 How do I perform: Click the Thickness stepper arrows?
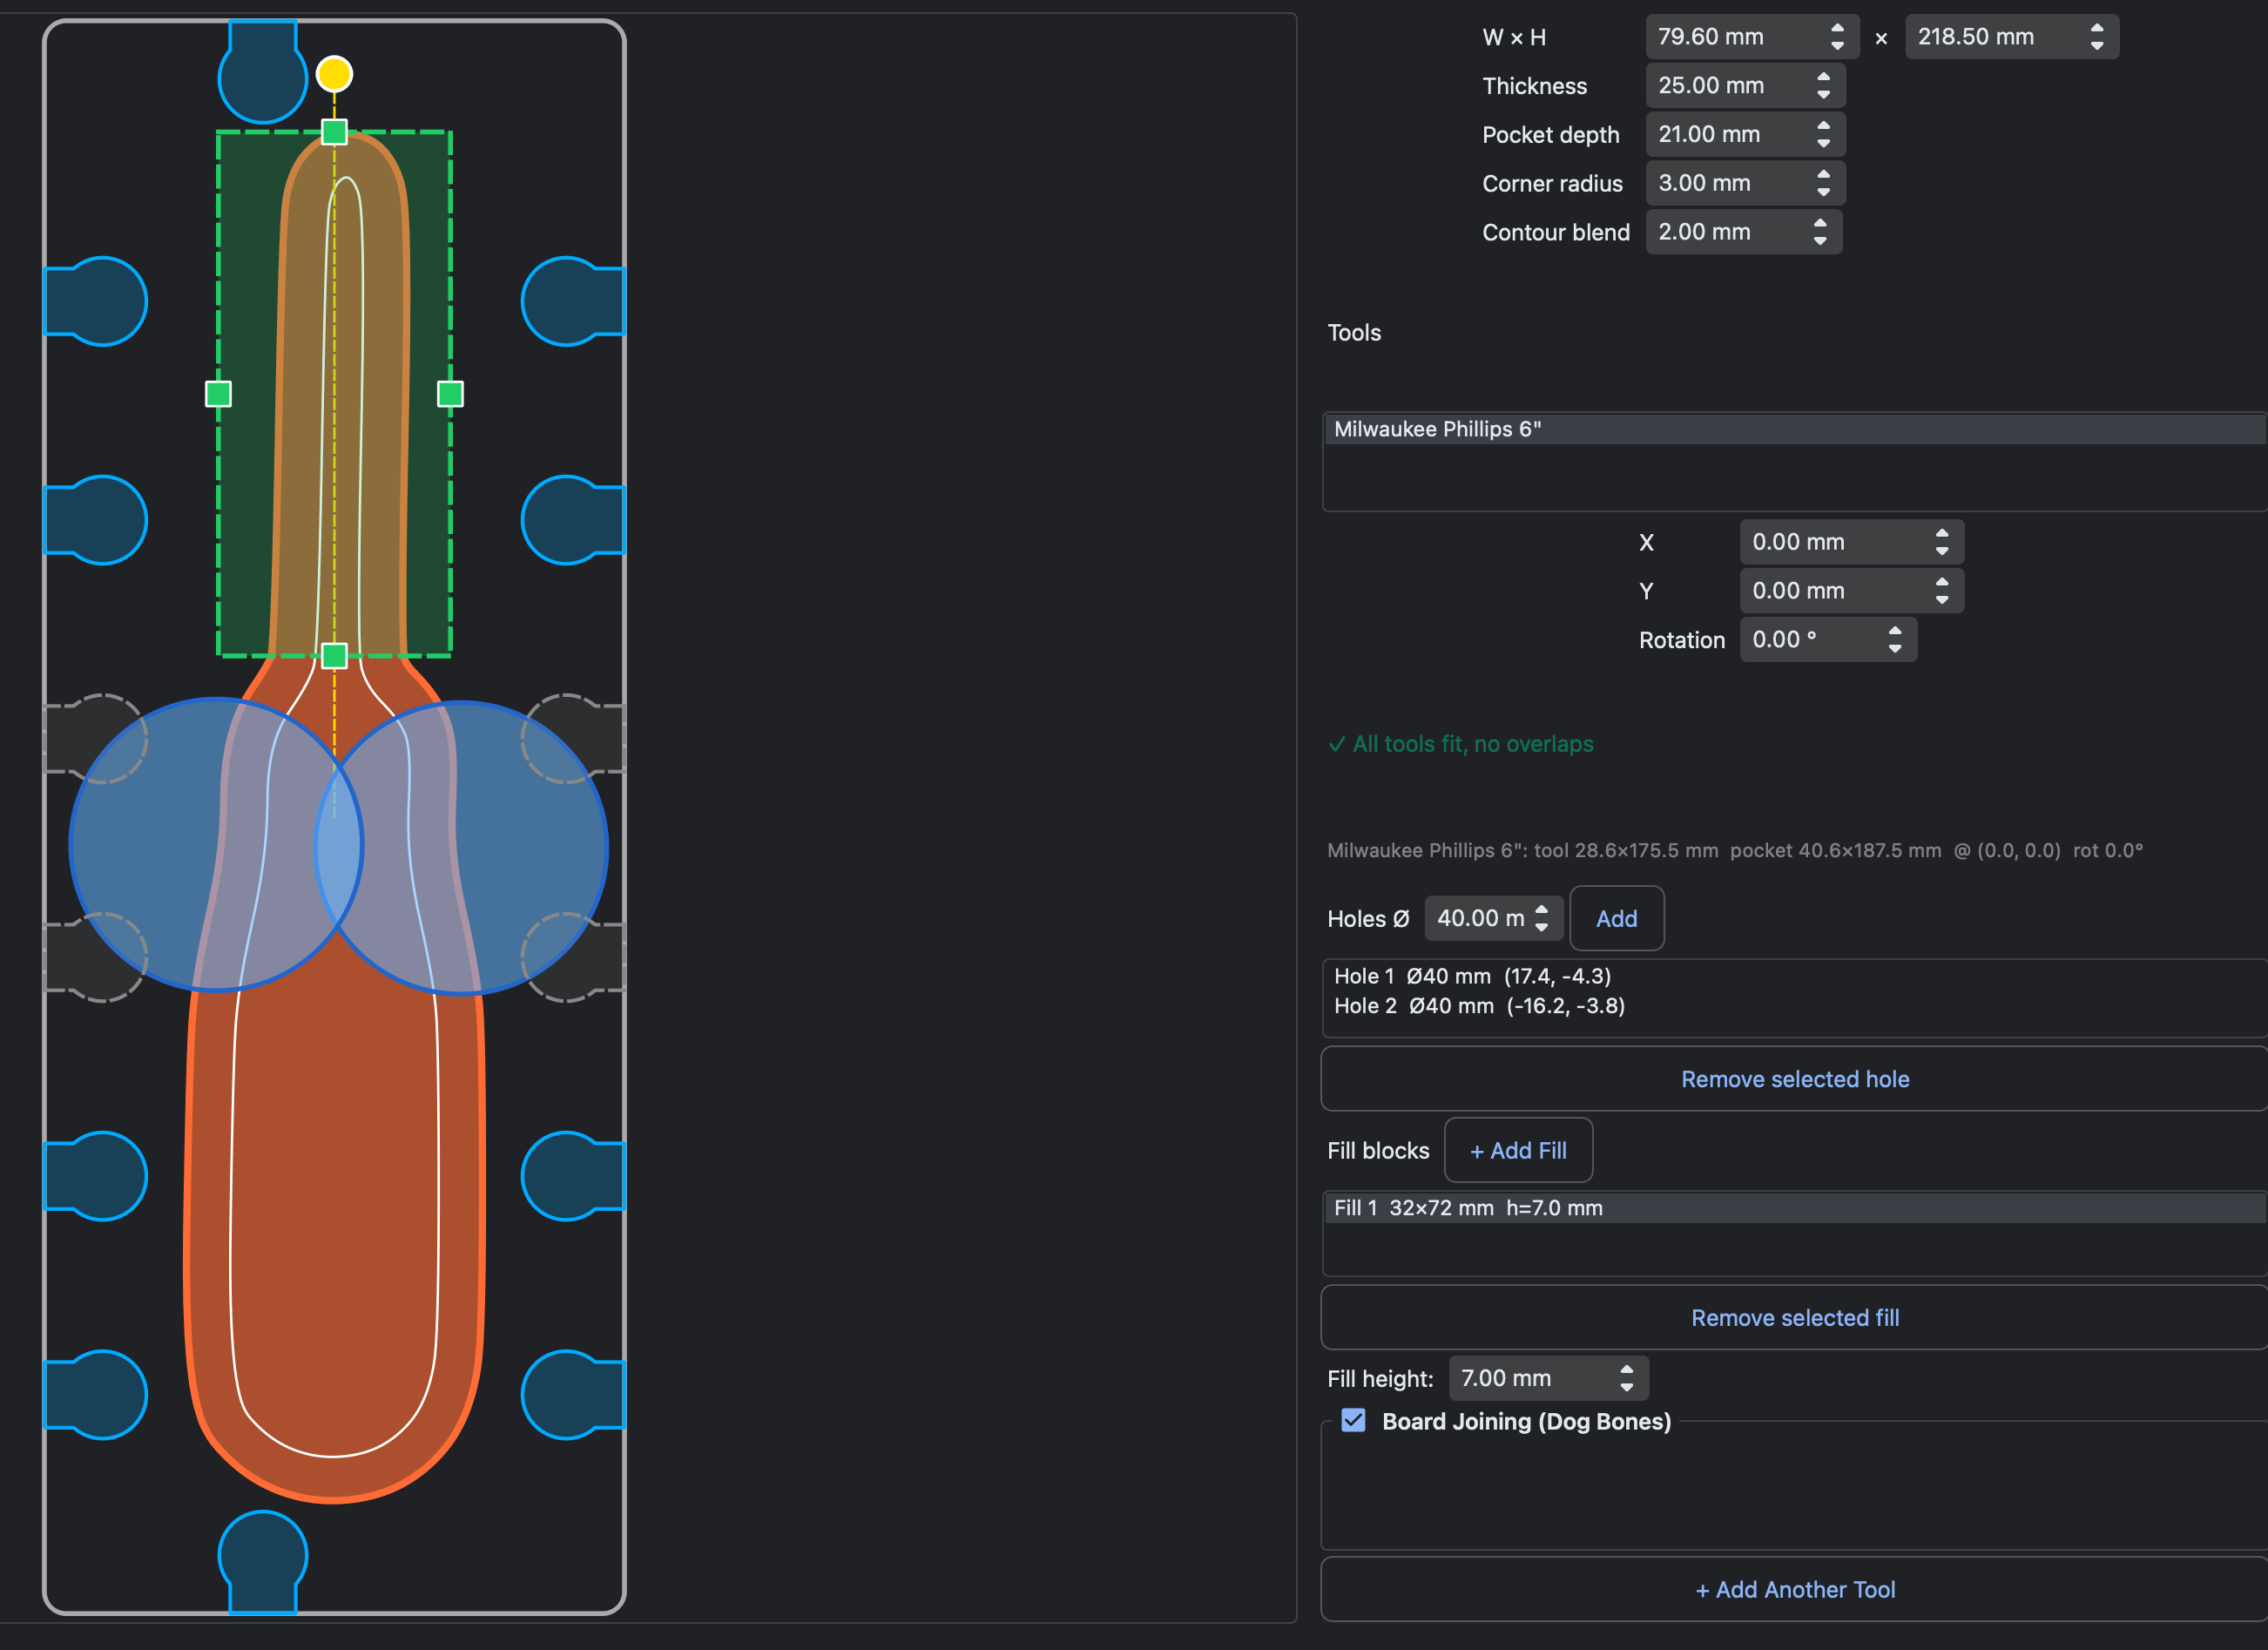click(x=1823, y=85)
